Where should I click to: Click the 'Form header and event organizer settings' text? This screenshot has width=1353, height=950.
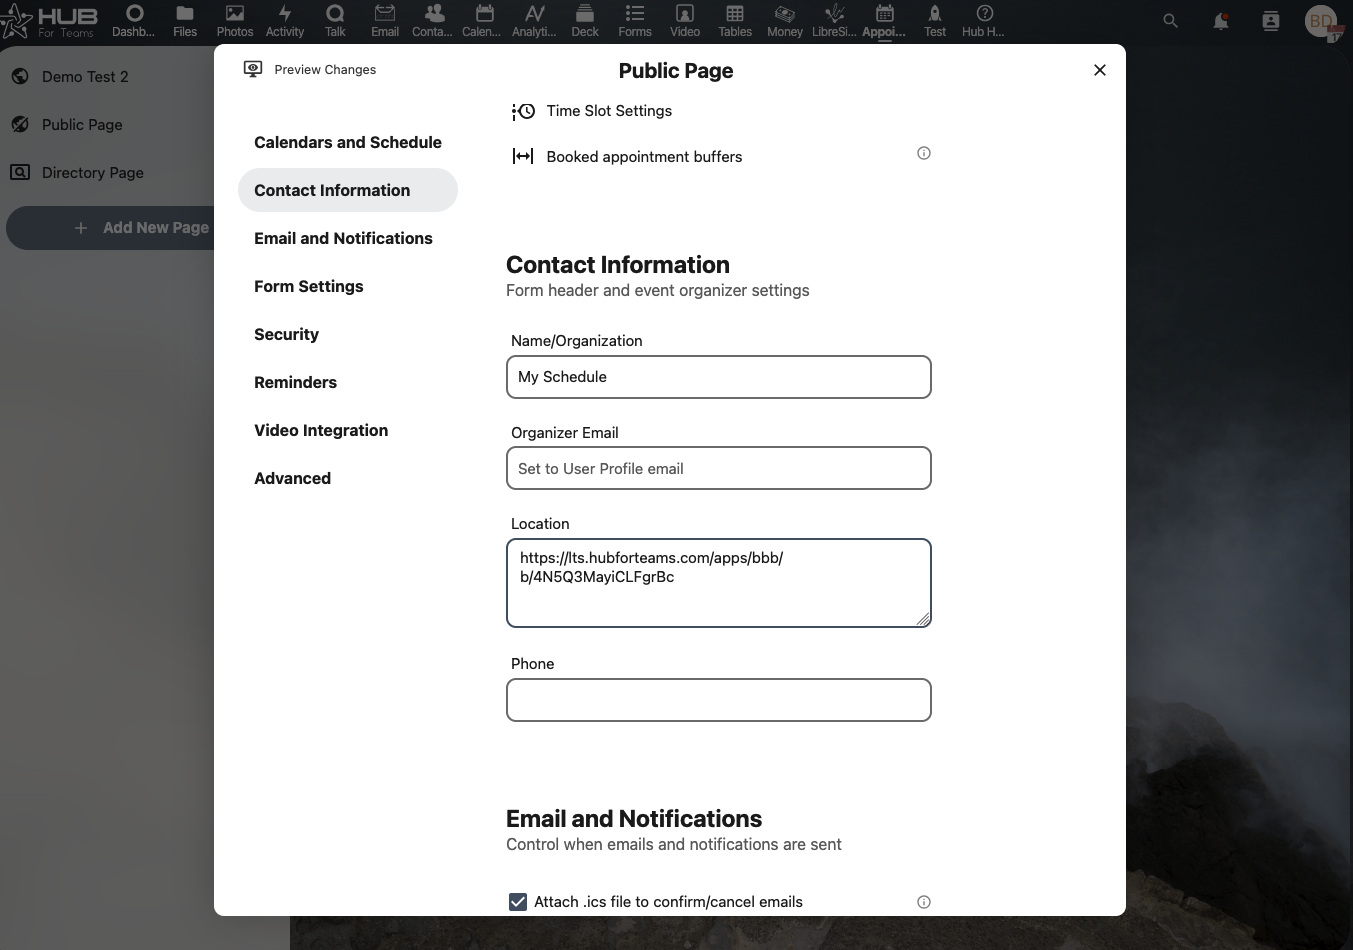[658, 290]
